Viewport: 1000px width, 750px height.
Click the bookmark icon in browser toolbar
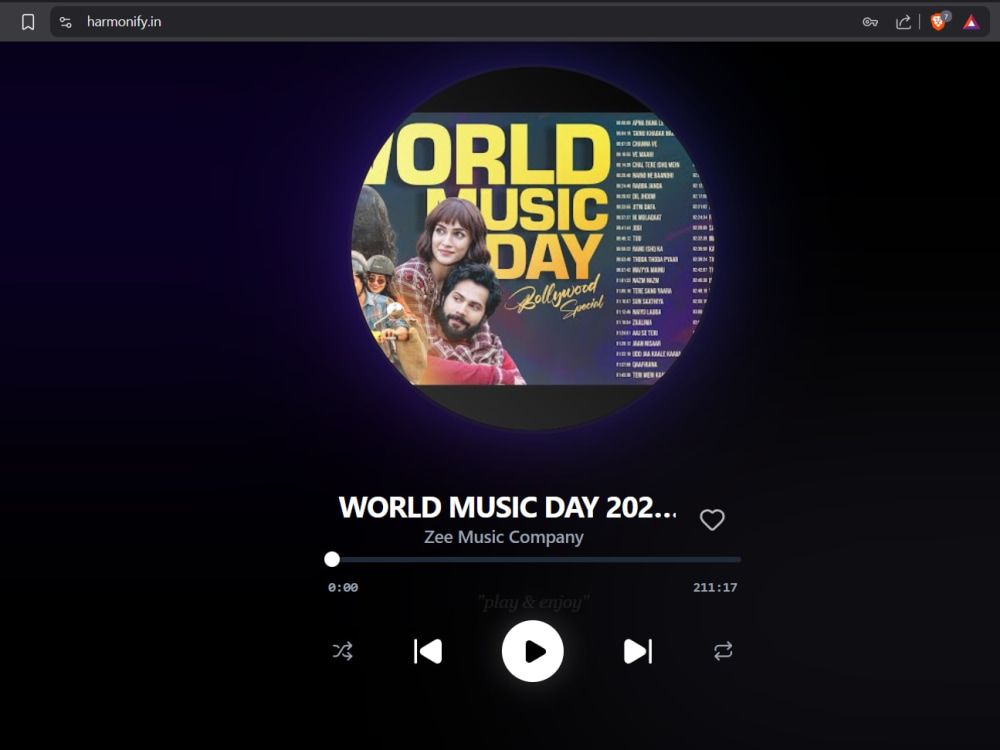pos(28,22)
